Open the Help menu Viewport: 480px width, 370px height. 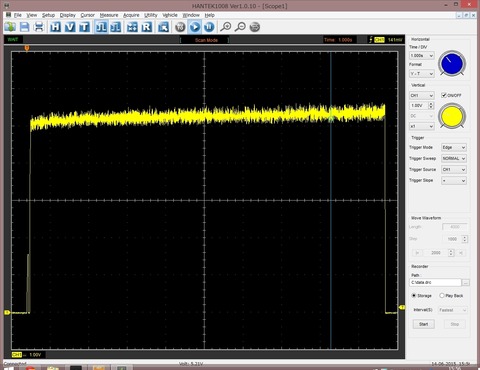210,15
